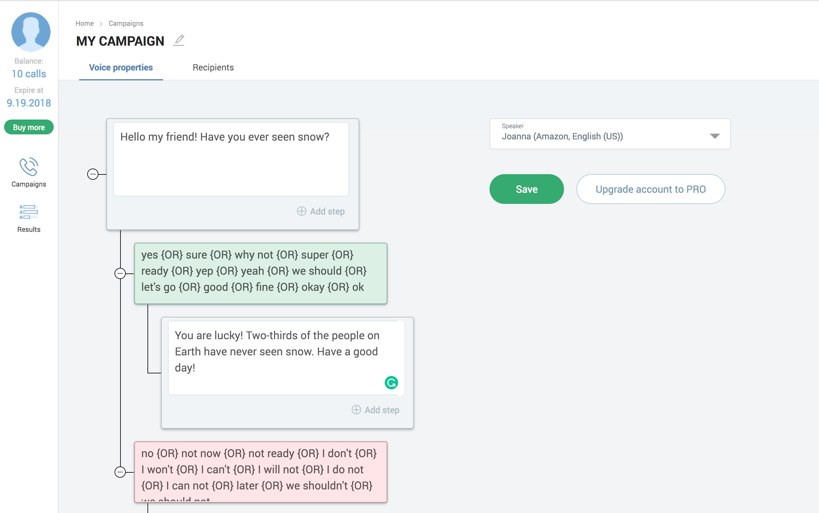Collapse the root greeting step node
This screenshot has width=819, height=513.
pyautogui.click(x=92, y=174)
